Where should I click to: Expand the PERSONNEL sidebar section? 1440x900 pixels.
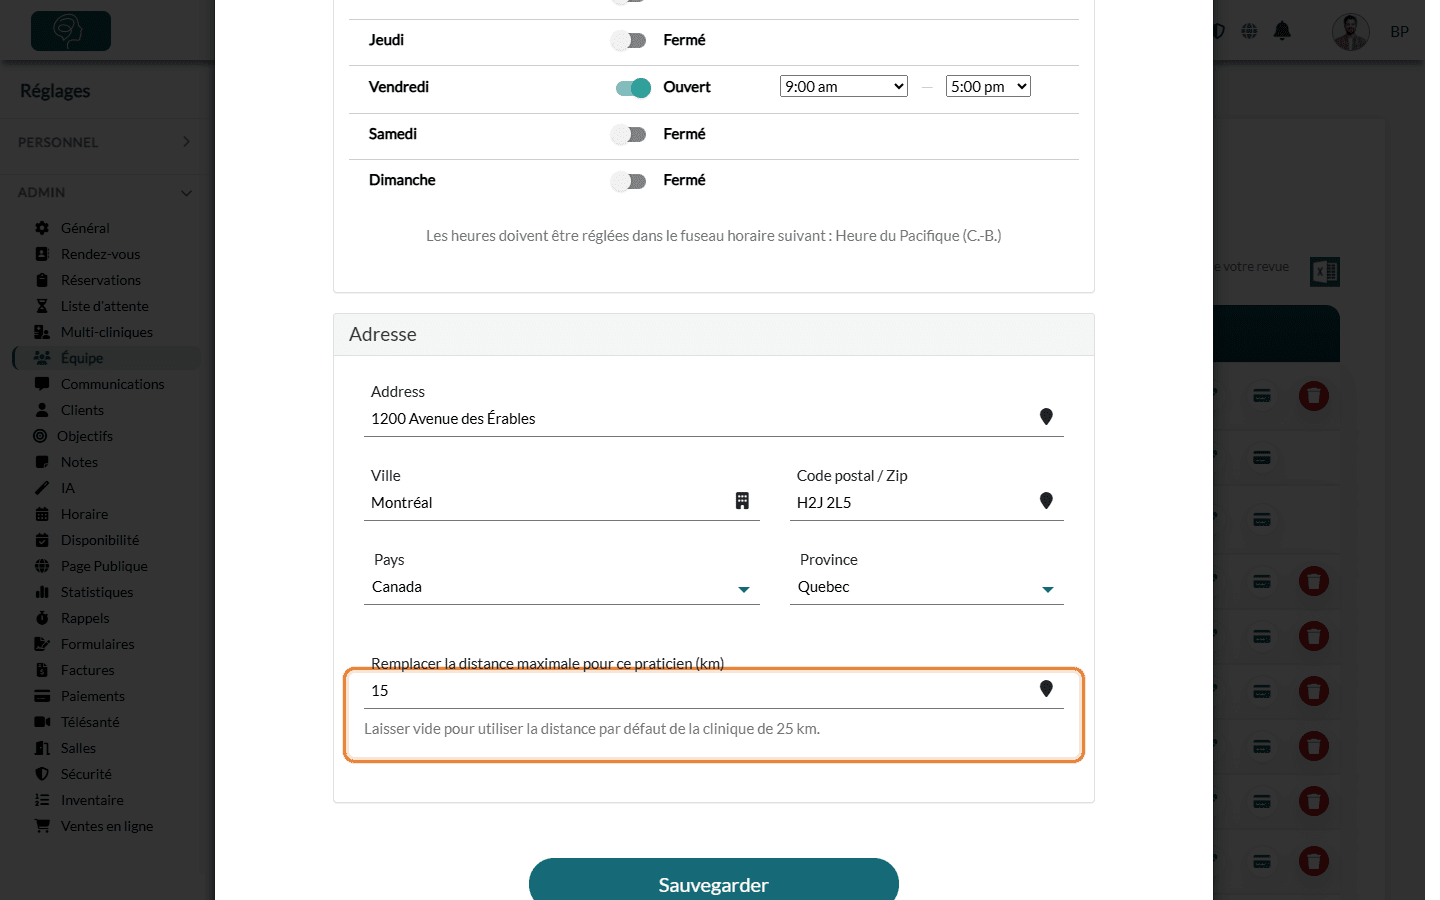point(104,142)
